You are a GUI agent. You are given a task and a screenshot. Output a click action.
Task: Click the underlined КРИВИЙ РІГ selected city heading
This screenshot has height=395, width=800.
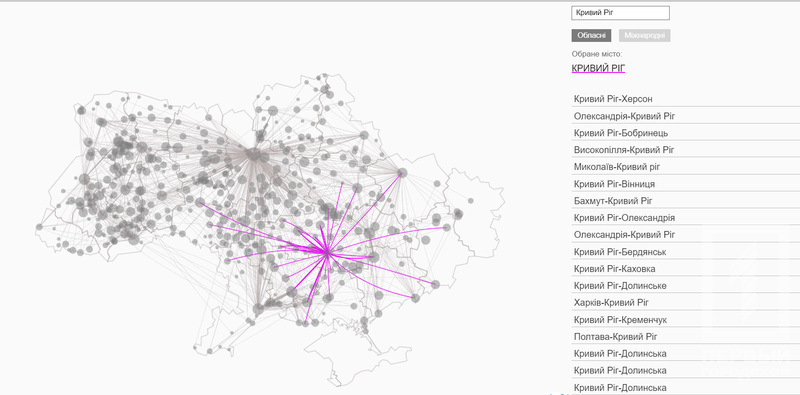(598, 68)
